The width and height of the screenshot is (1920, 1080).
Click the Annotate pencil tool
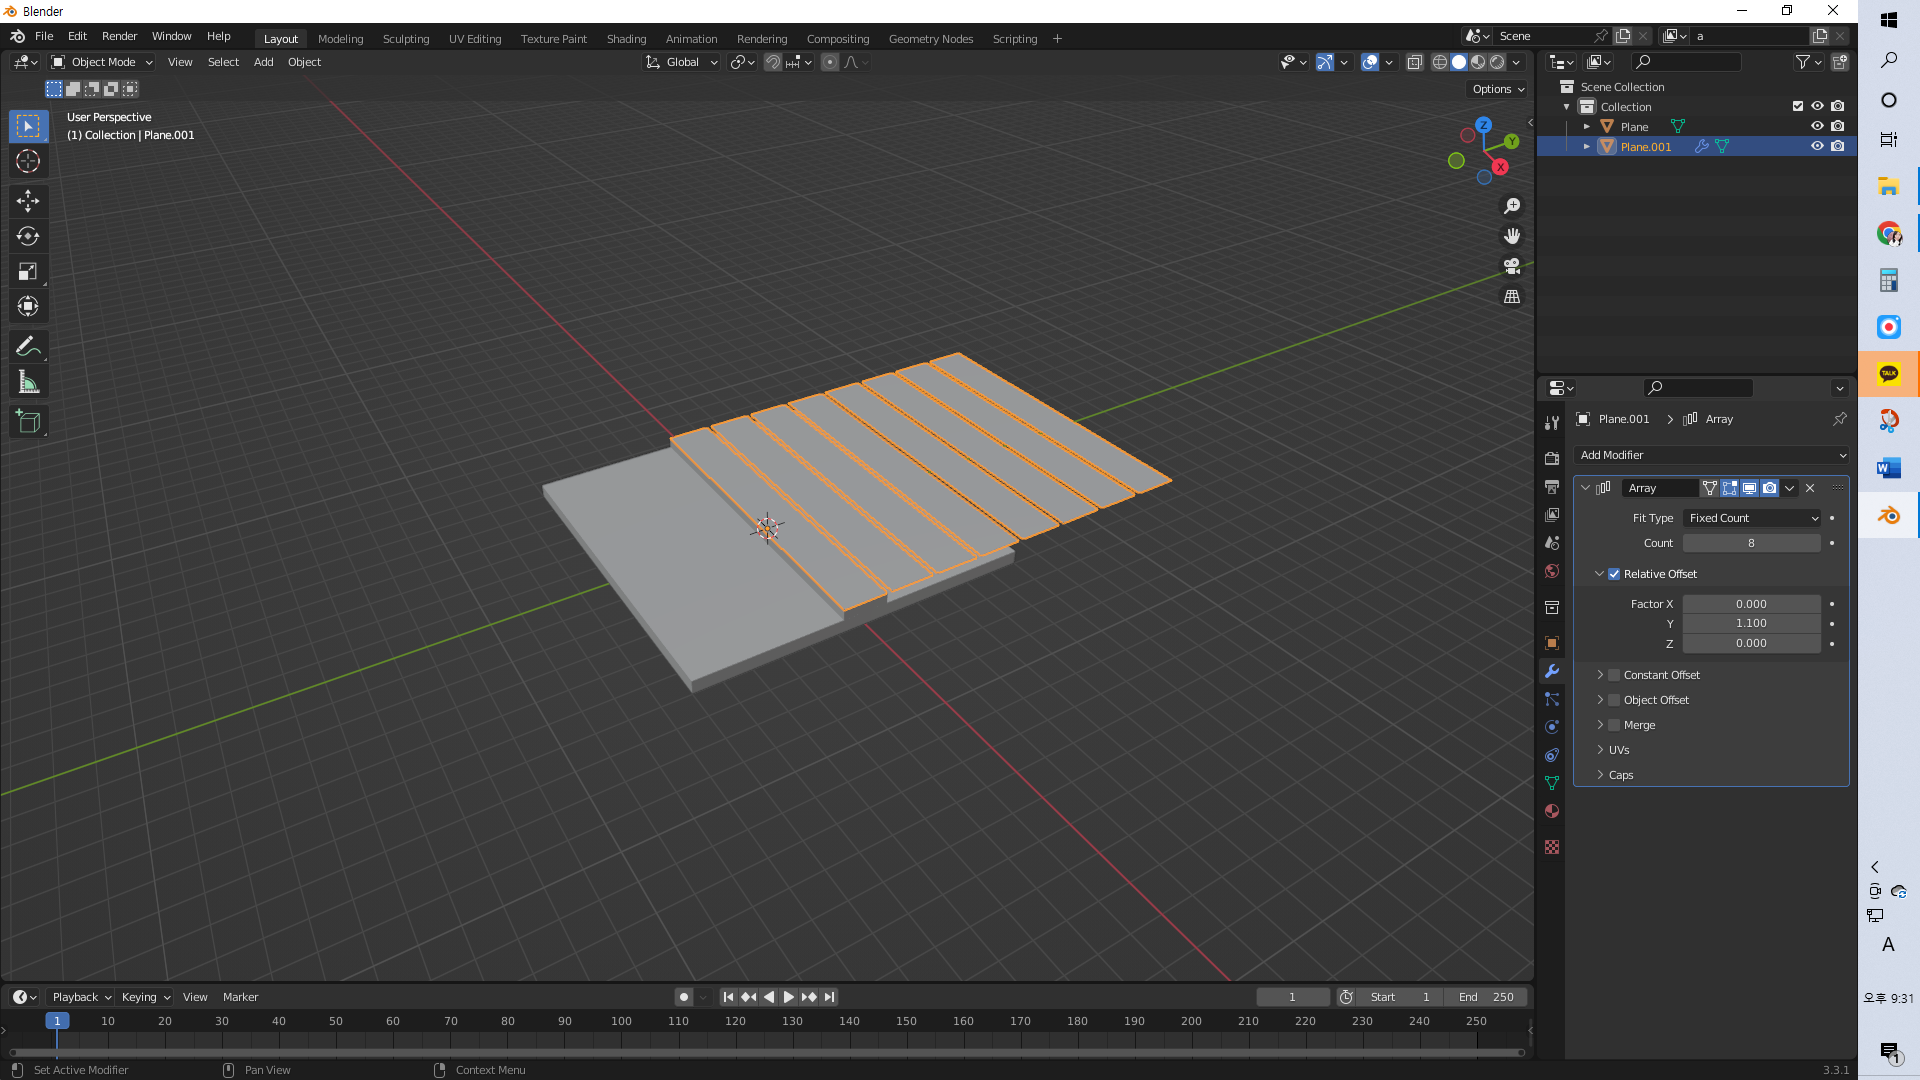(28, 346)
